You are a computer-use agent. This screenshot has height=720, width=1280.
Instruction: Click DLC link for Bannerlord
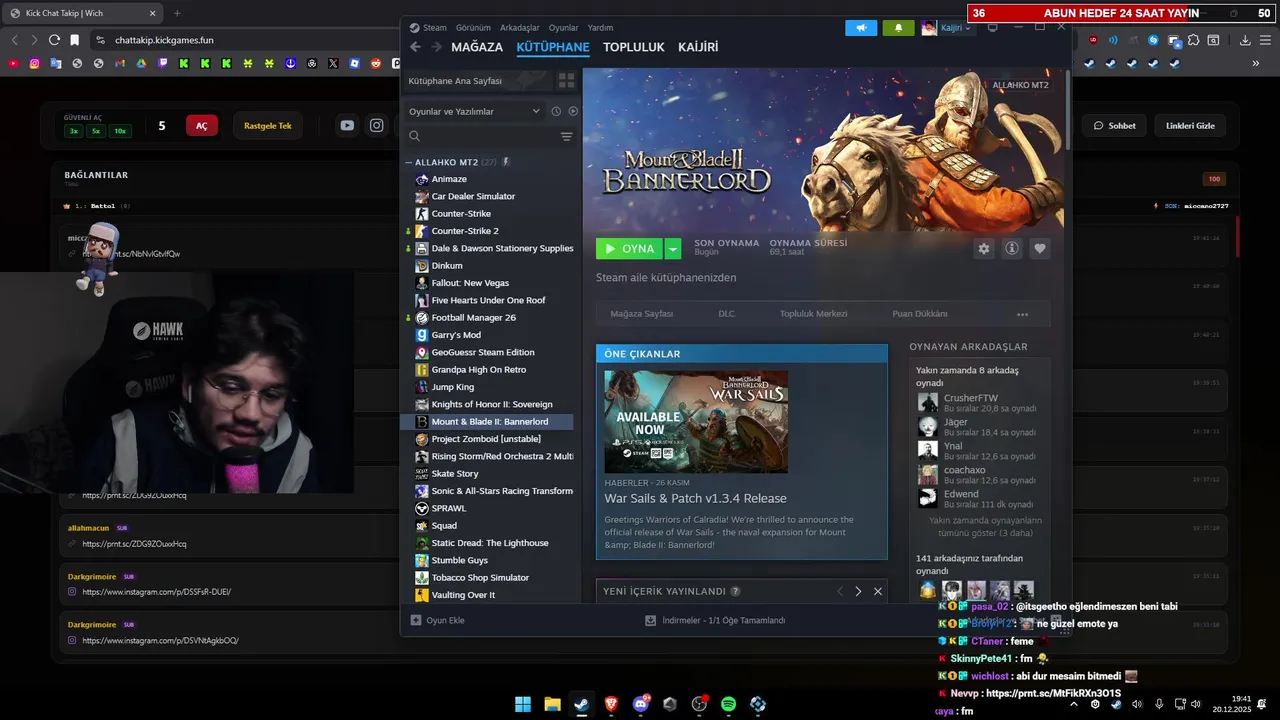(x=727, y=314)
